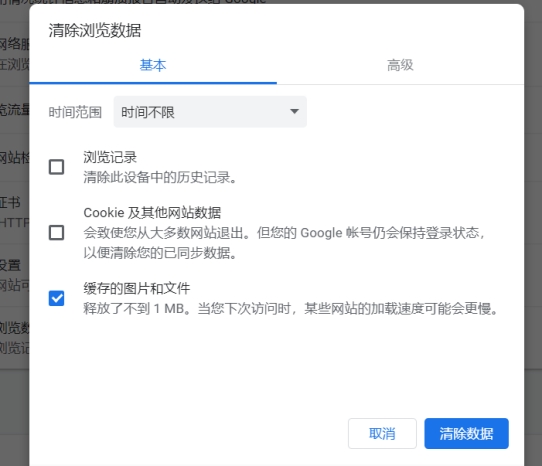542x466 pixels.
Task: Click the blue 清除数据 button
Action: point(466,434)
